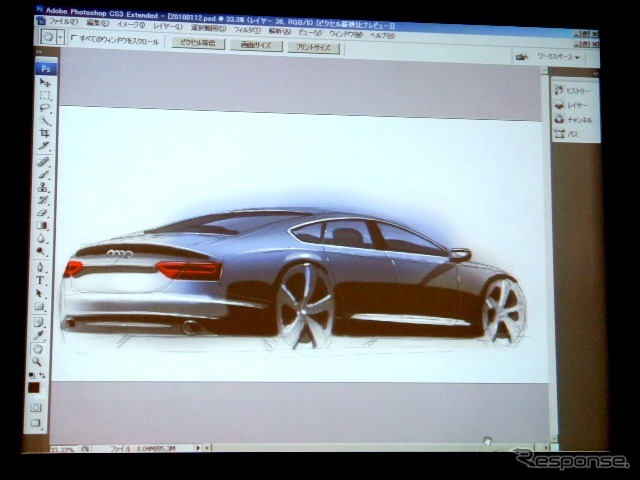Viewport: 640px width, 480px height.
Task: Click the 33.33% zoom field in status bar
Action: (62, 449)
